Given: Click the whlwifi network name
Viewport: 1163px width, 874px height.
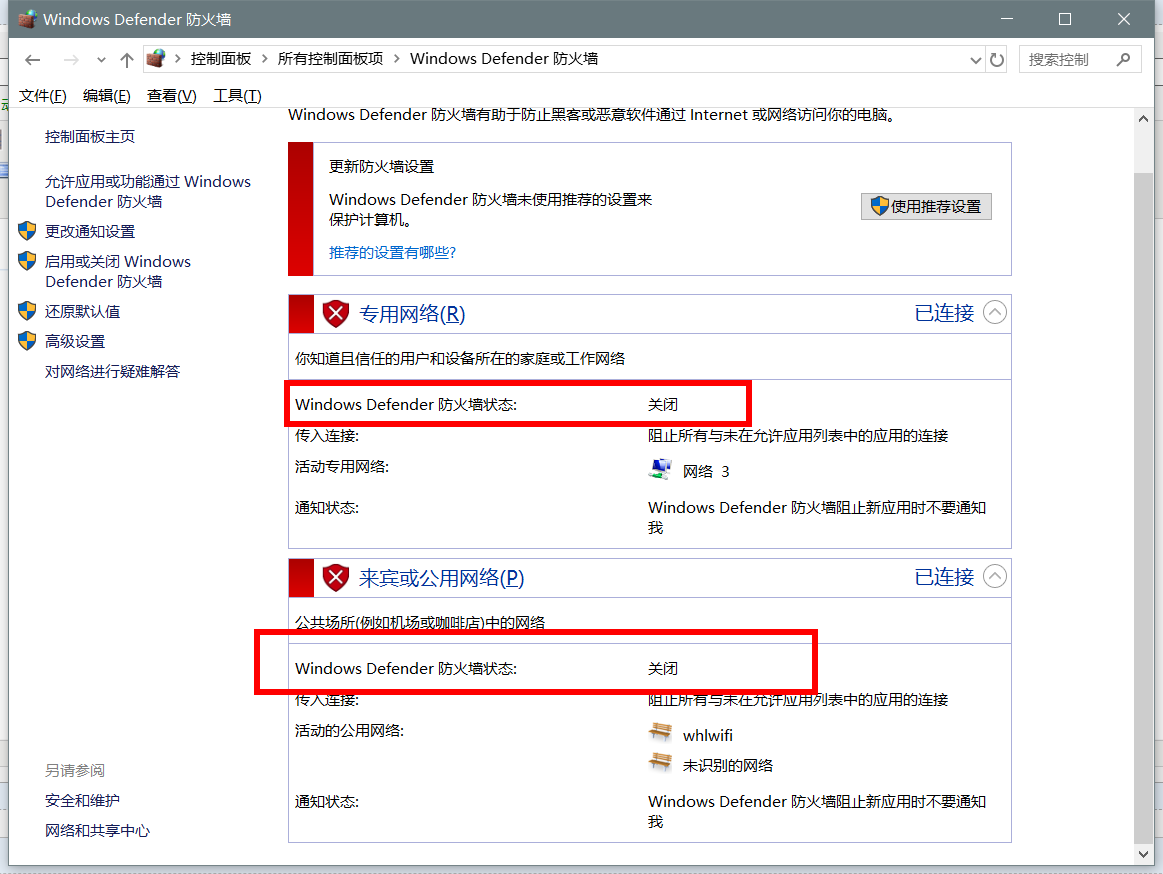Looking at the screenshot, I should (x=708, y=735).
